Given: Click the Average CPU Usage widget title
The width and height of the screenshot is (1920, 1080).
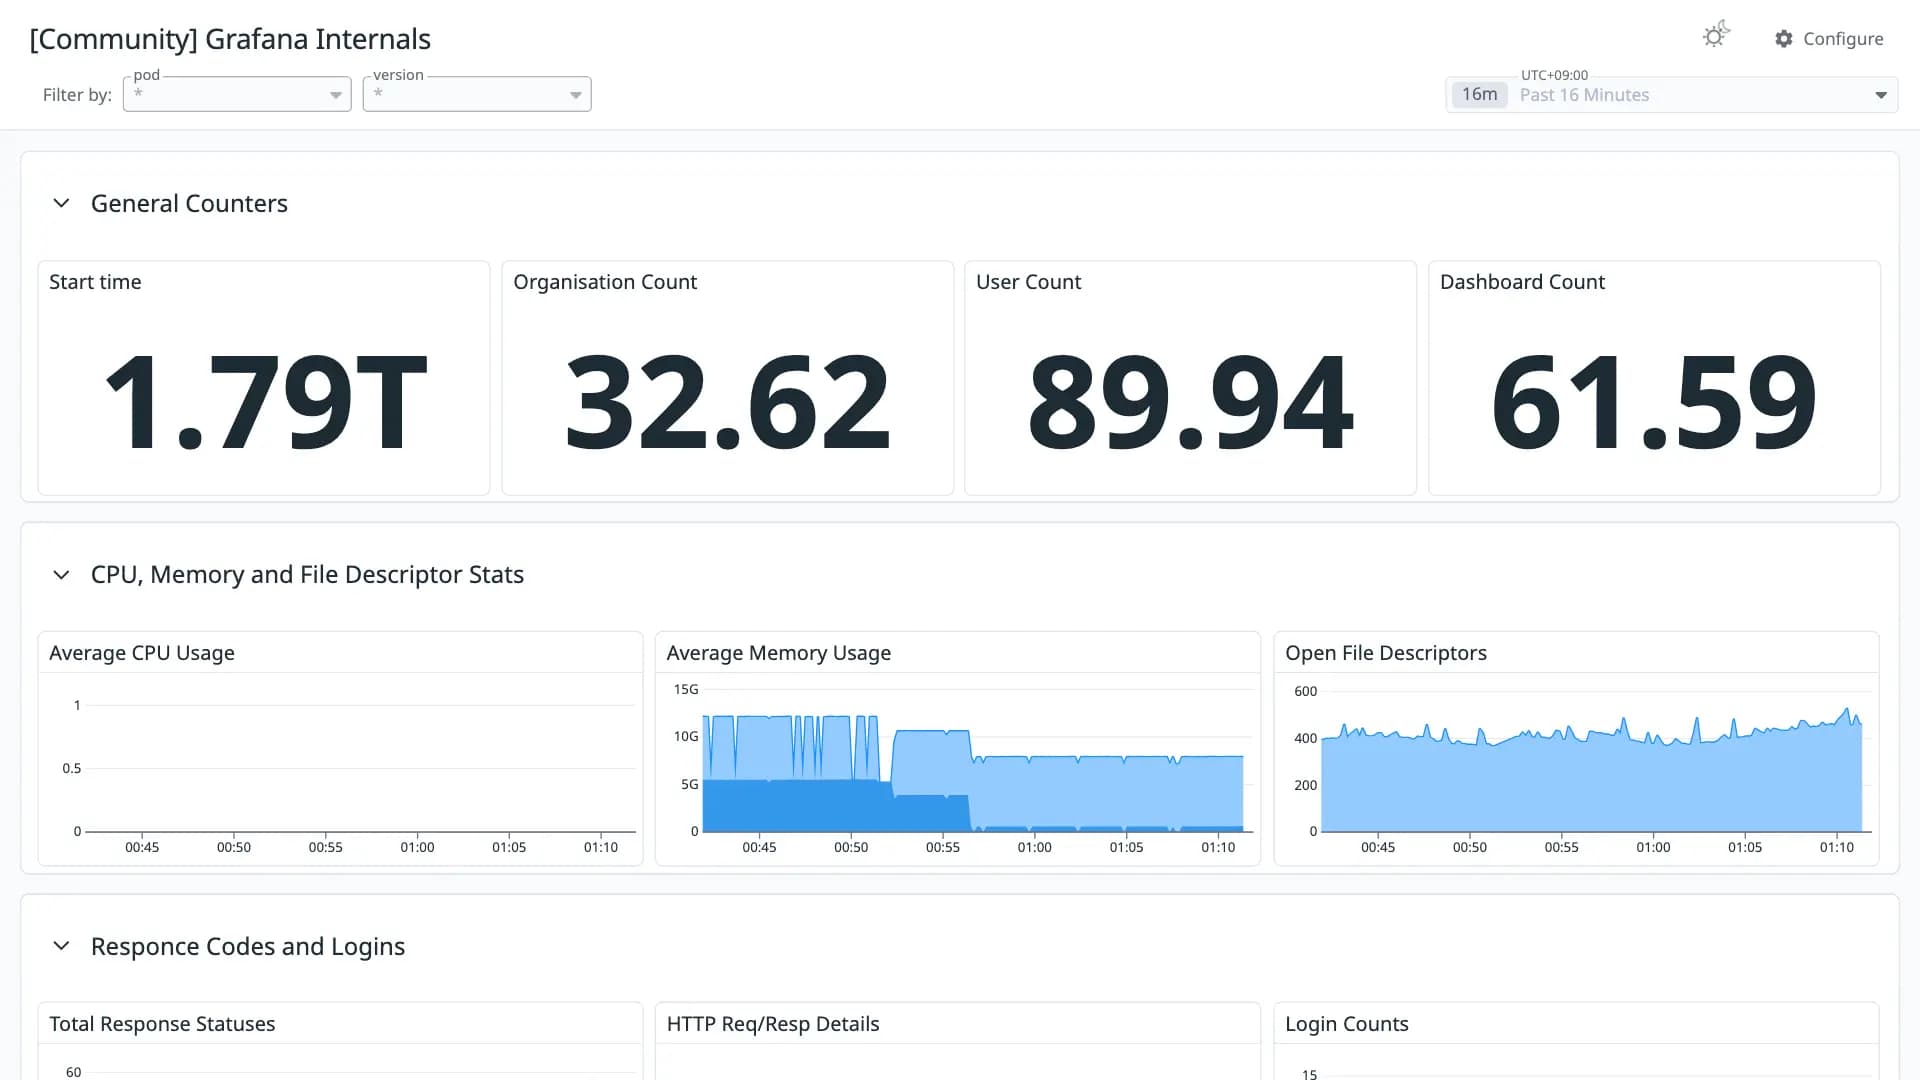Looking at the screenshot, I should (142, 653).
